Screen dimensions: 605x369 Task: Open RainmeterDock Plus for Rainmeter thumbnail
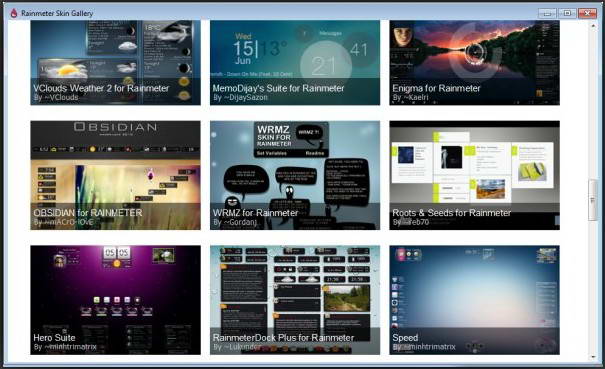(x=295, y=300)
